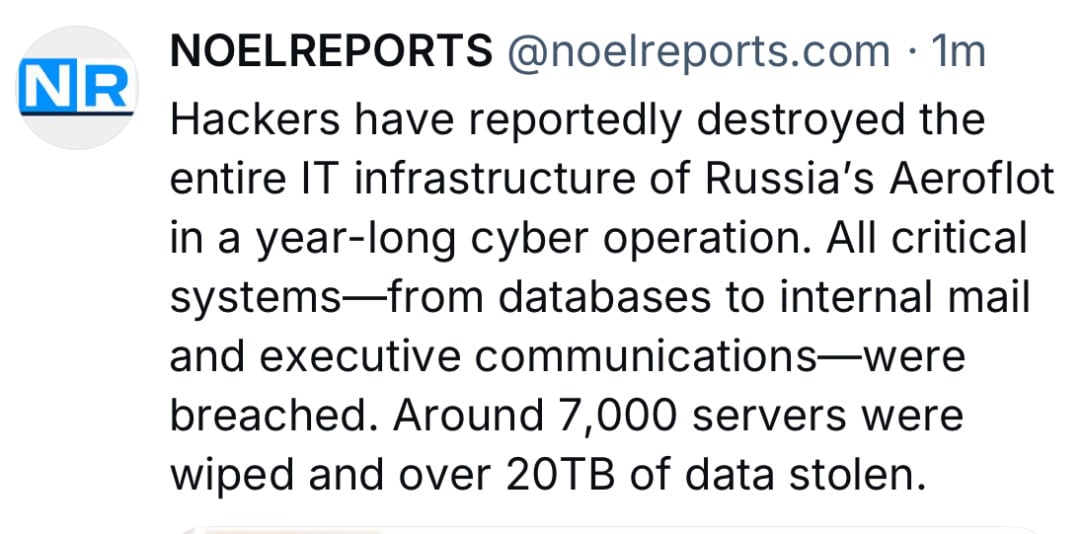Click the word infrastructure in the post
The image size is (1084, 534).
coord(494,179)
